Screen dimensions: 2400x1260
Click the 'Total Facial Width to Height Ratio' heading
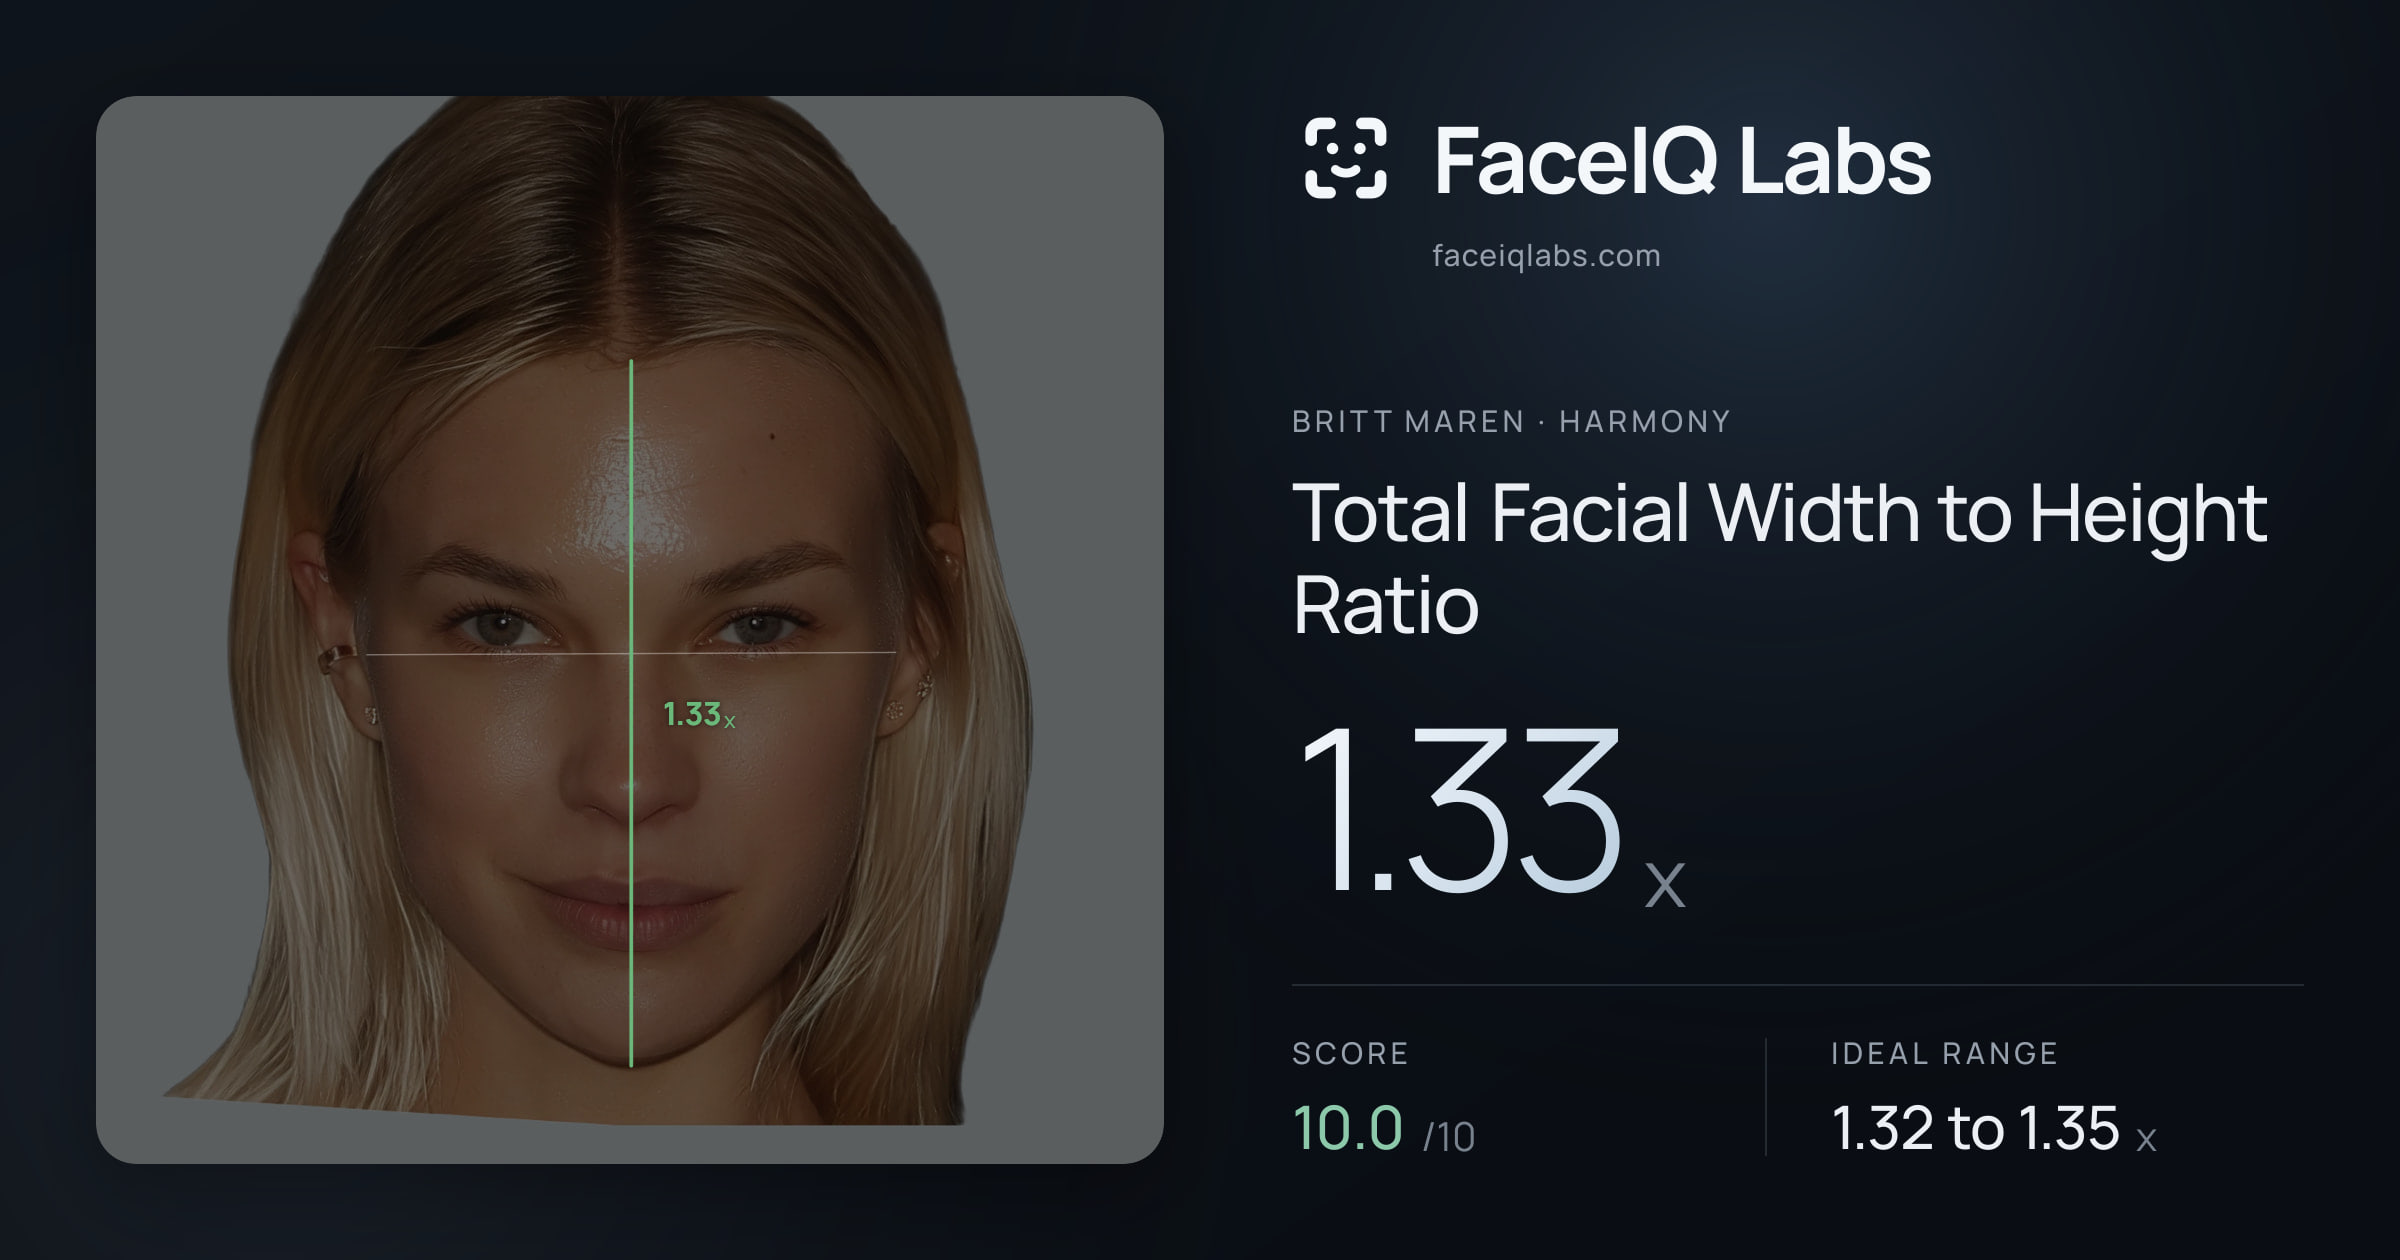(x=1780, y=558)
